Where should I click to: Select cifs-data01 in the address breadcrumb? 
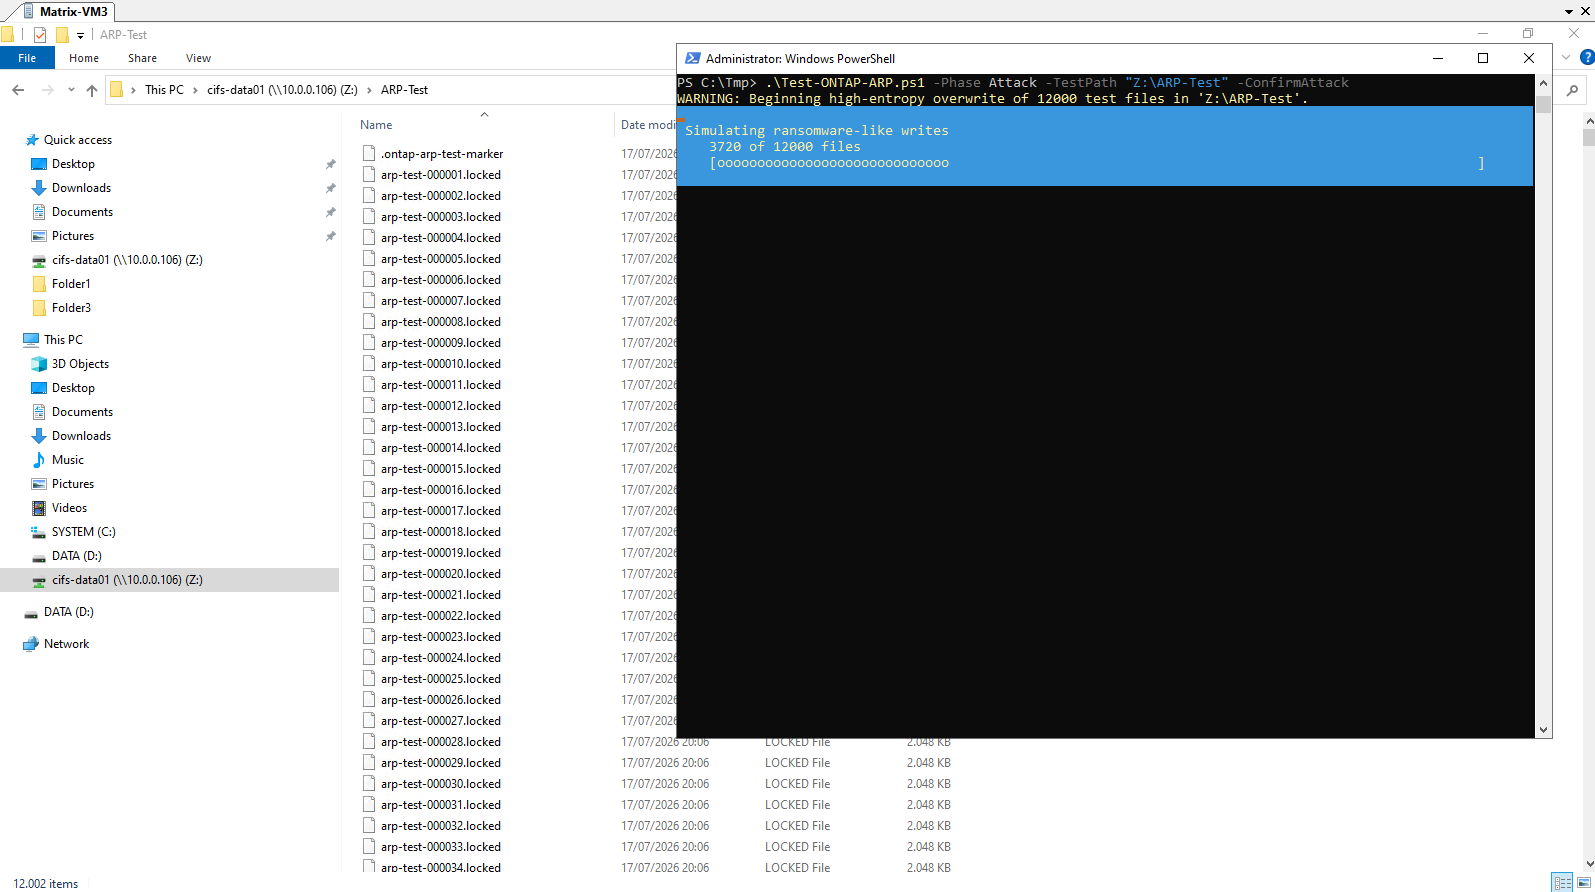[282, 90]
